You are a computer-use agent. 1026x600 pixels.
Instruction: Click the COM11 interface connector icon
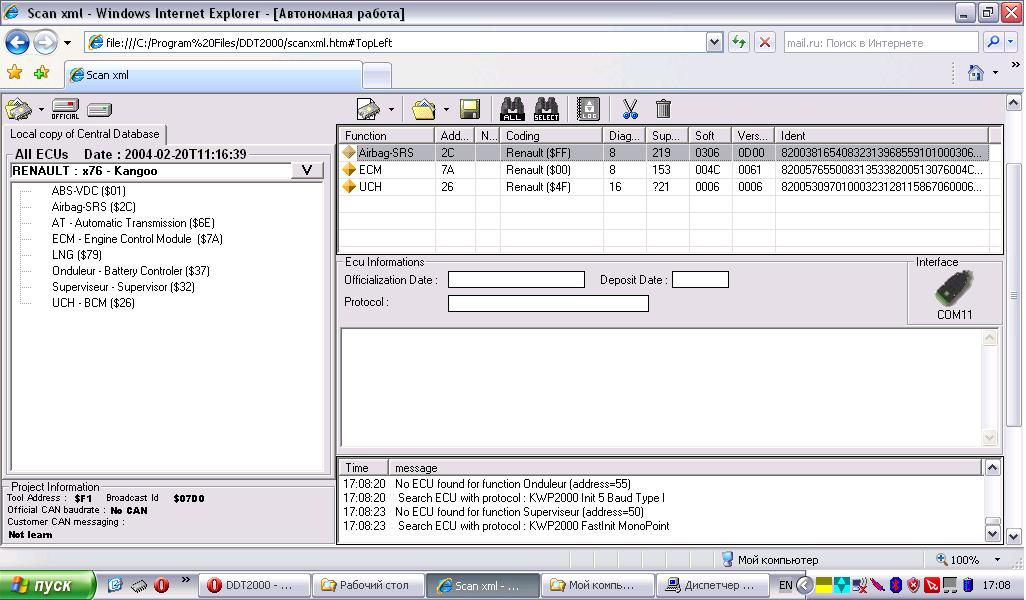point(955,288)
